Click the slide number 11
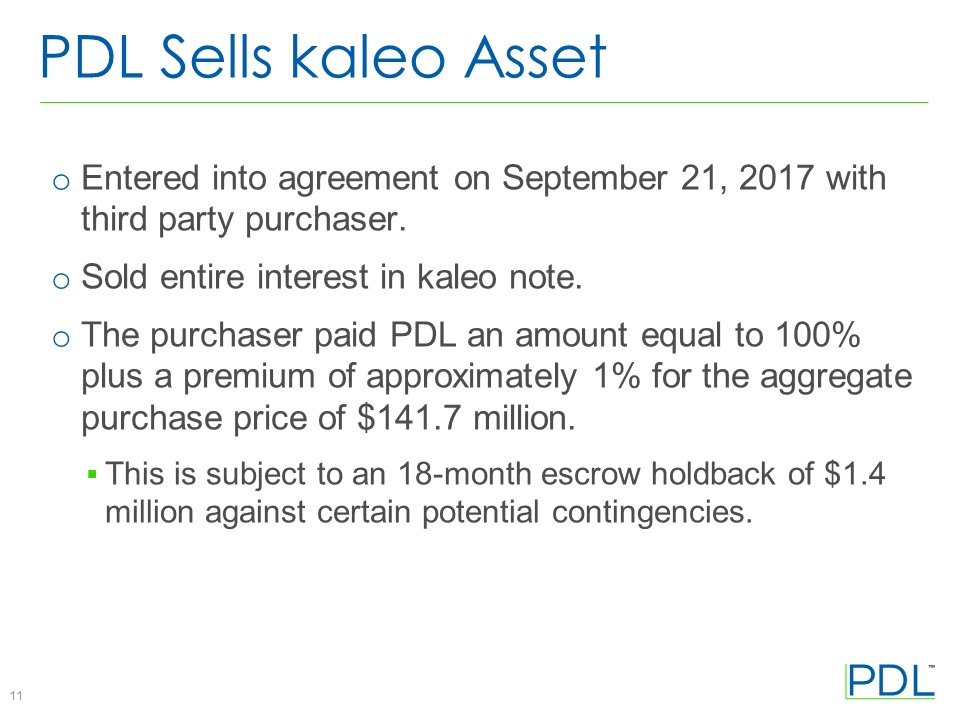Image resolution: width=960 pixels, height=720 pixels. (17, 696)
